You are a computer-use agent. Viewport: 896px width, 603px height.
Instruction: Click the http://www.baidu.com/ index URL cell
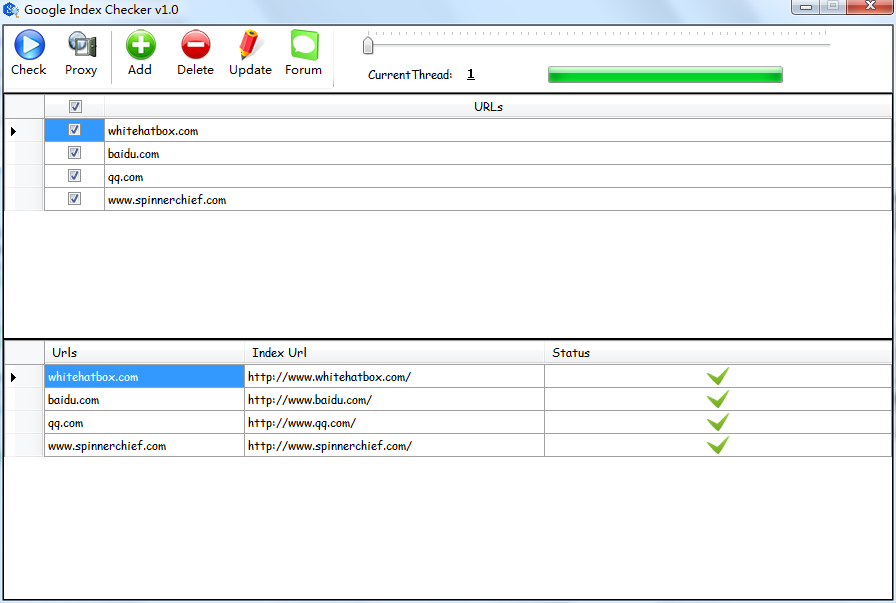(310, 400)
